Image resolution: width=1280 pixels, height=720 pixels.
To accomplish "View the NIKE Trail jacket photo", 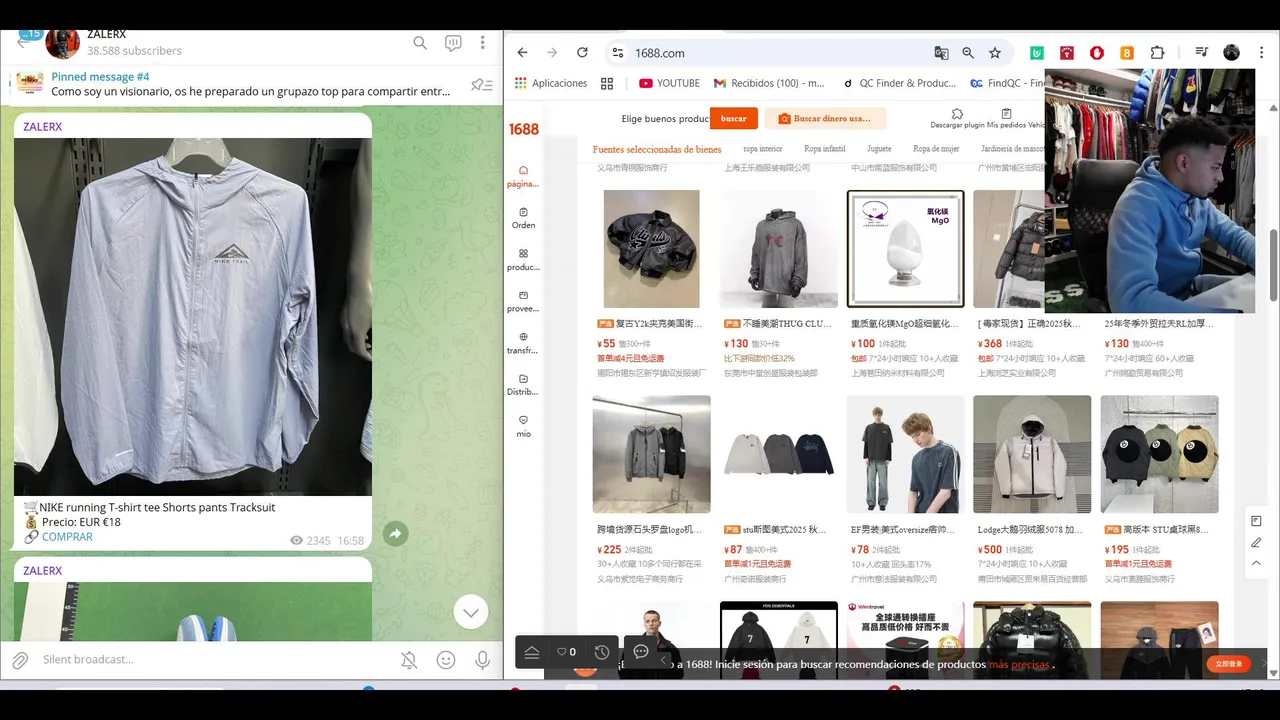I will pos(193,316).
